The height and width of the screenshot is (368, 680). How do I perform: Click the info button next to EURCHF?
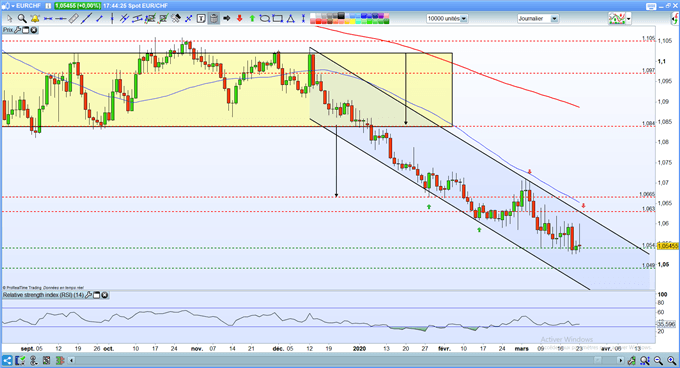pos(48,6)
